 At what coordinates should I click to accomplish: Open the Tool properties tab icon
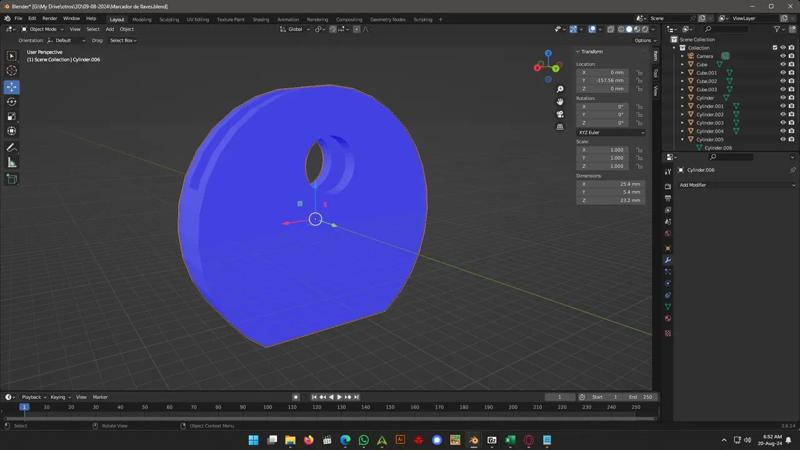668,172
